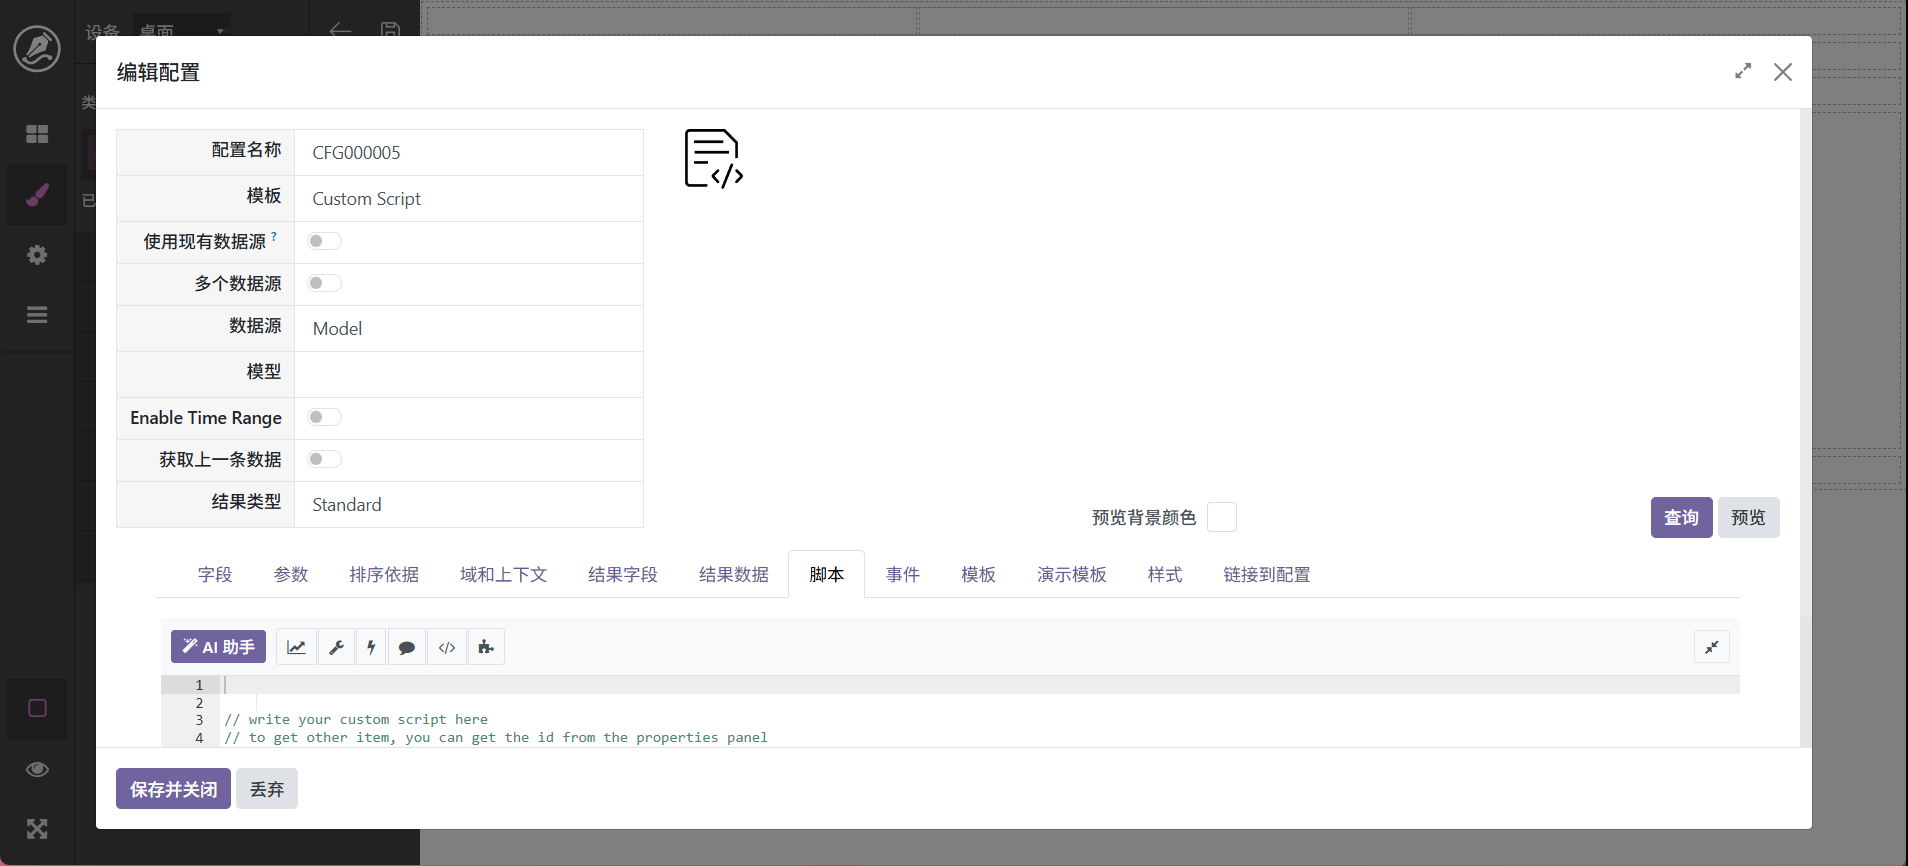Click the 查询 button
This screenshot has height=866, width=1908.
(1680, 518)
